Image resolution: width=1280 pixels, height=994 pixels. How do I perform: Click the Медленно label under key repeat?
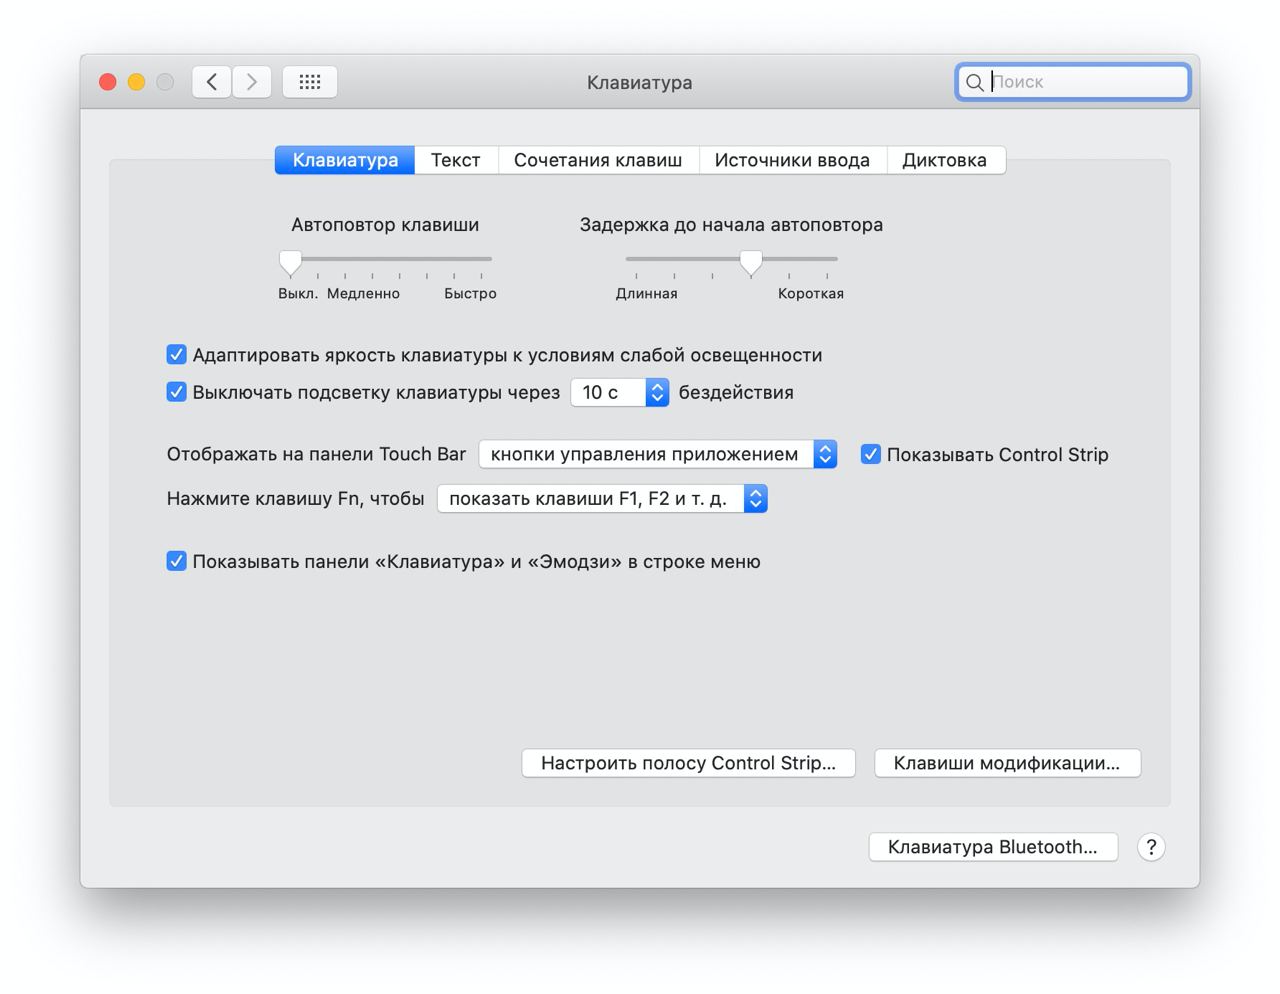[363, 293]
